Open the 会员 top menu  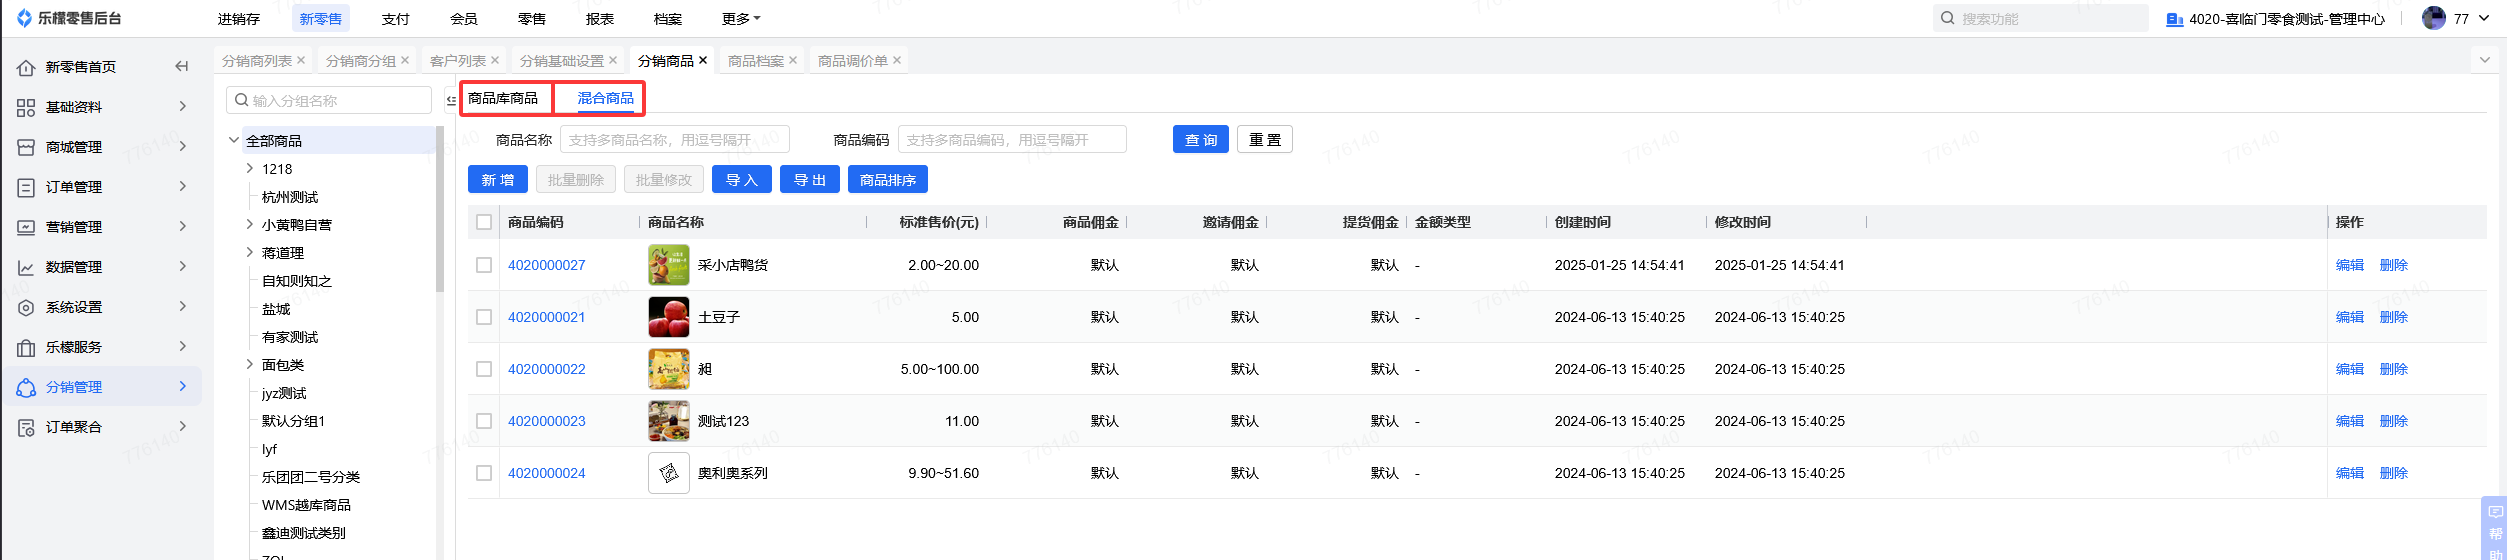tap(463, 19)
